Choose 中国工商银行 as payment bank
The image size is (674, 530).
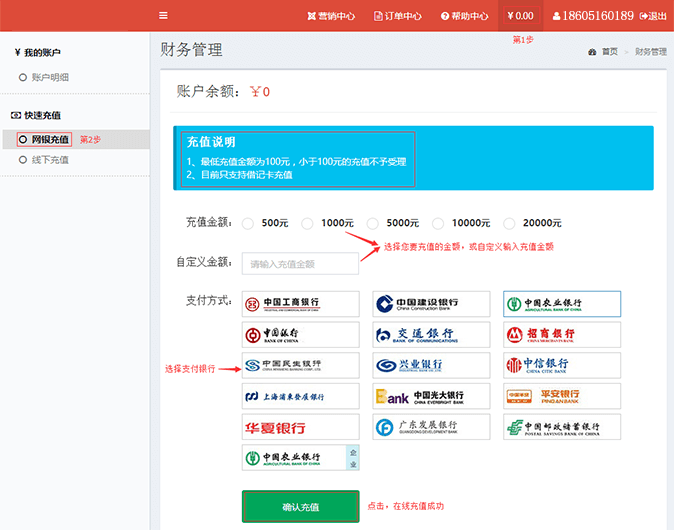[x=300, y=304]
